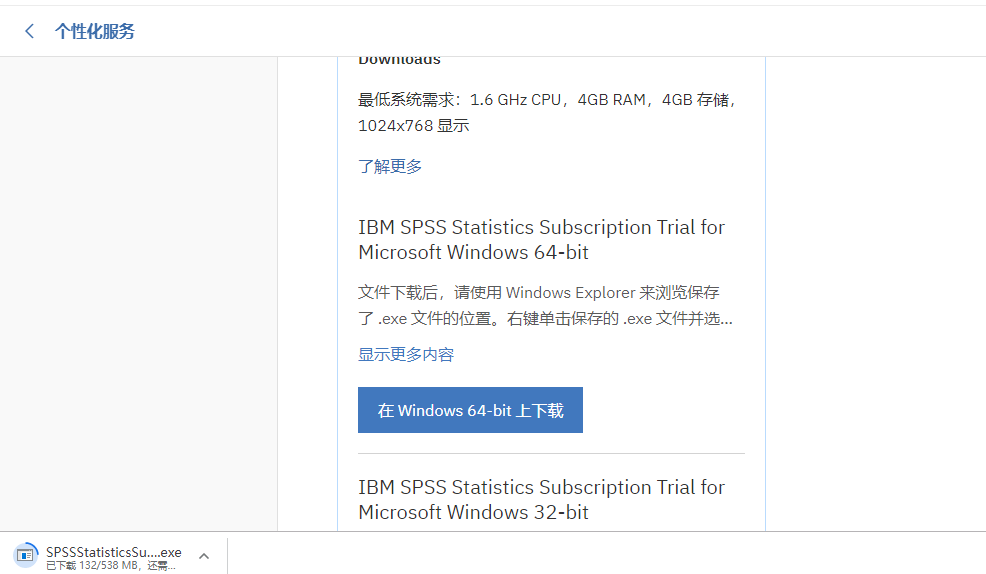This screenshot has width=986, height=574.
Task: Click the back arrow beside 个性化服务
Action: coord(30,31)
